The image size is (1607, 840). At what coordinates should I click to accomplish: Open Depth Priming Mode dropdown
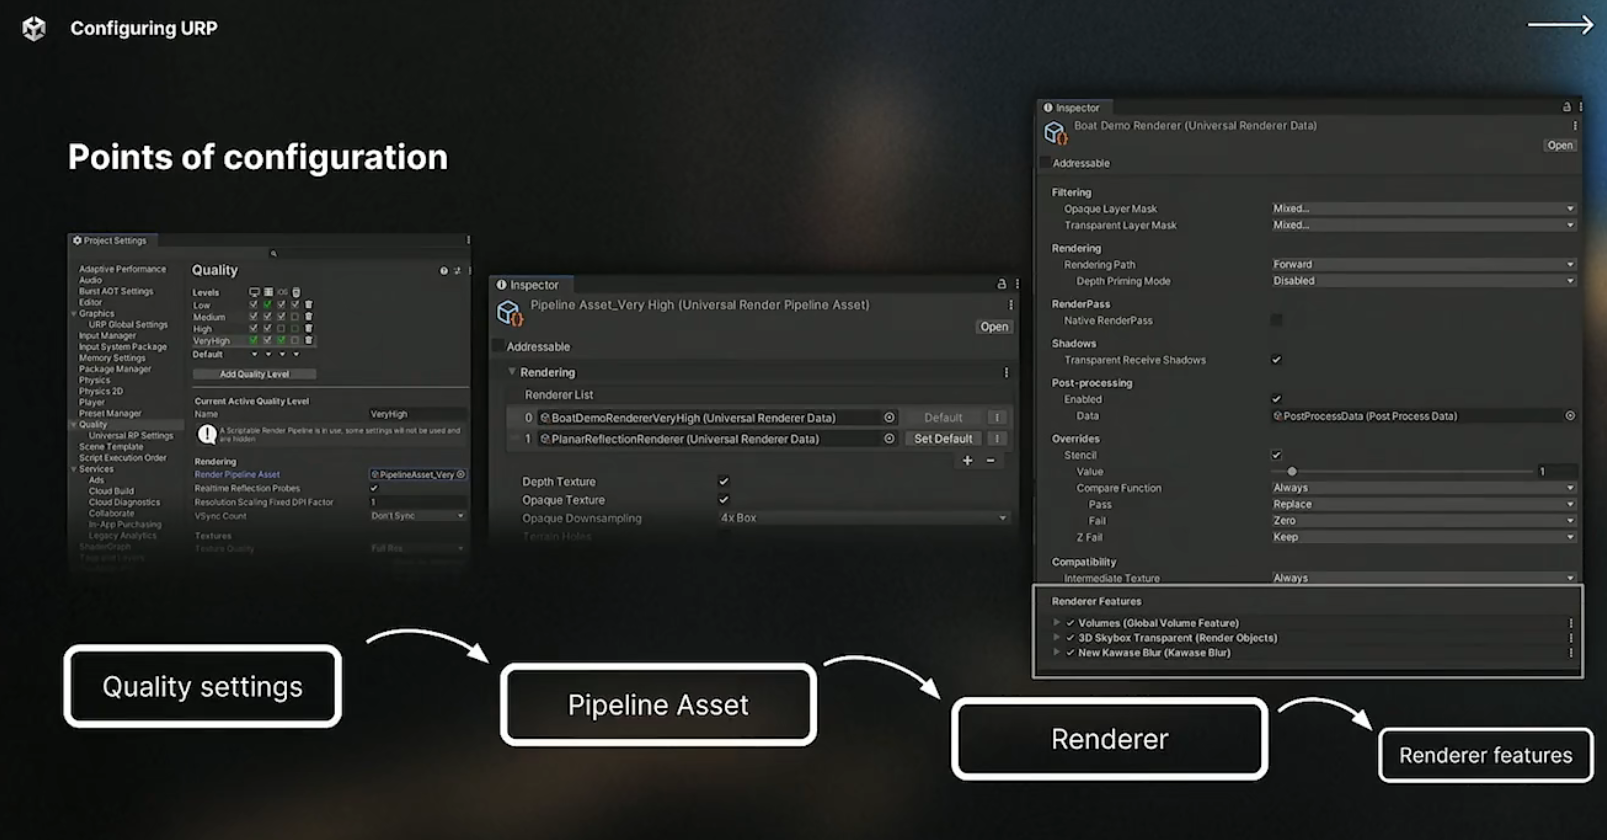coord(1423,281)
